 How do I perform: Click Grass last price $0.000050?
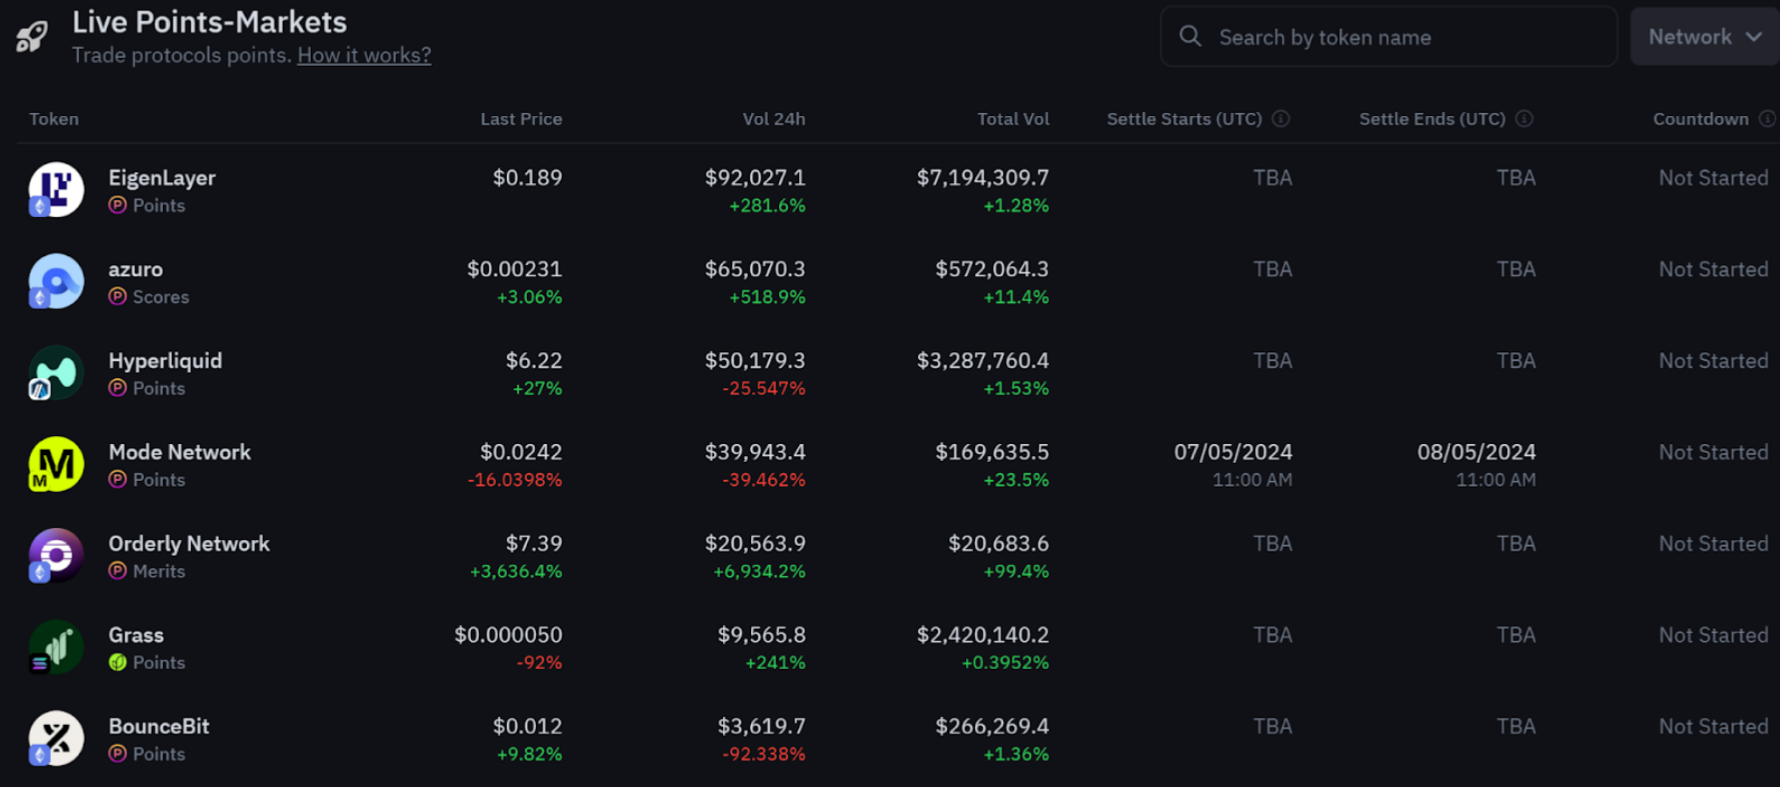pos(508,635)
